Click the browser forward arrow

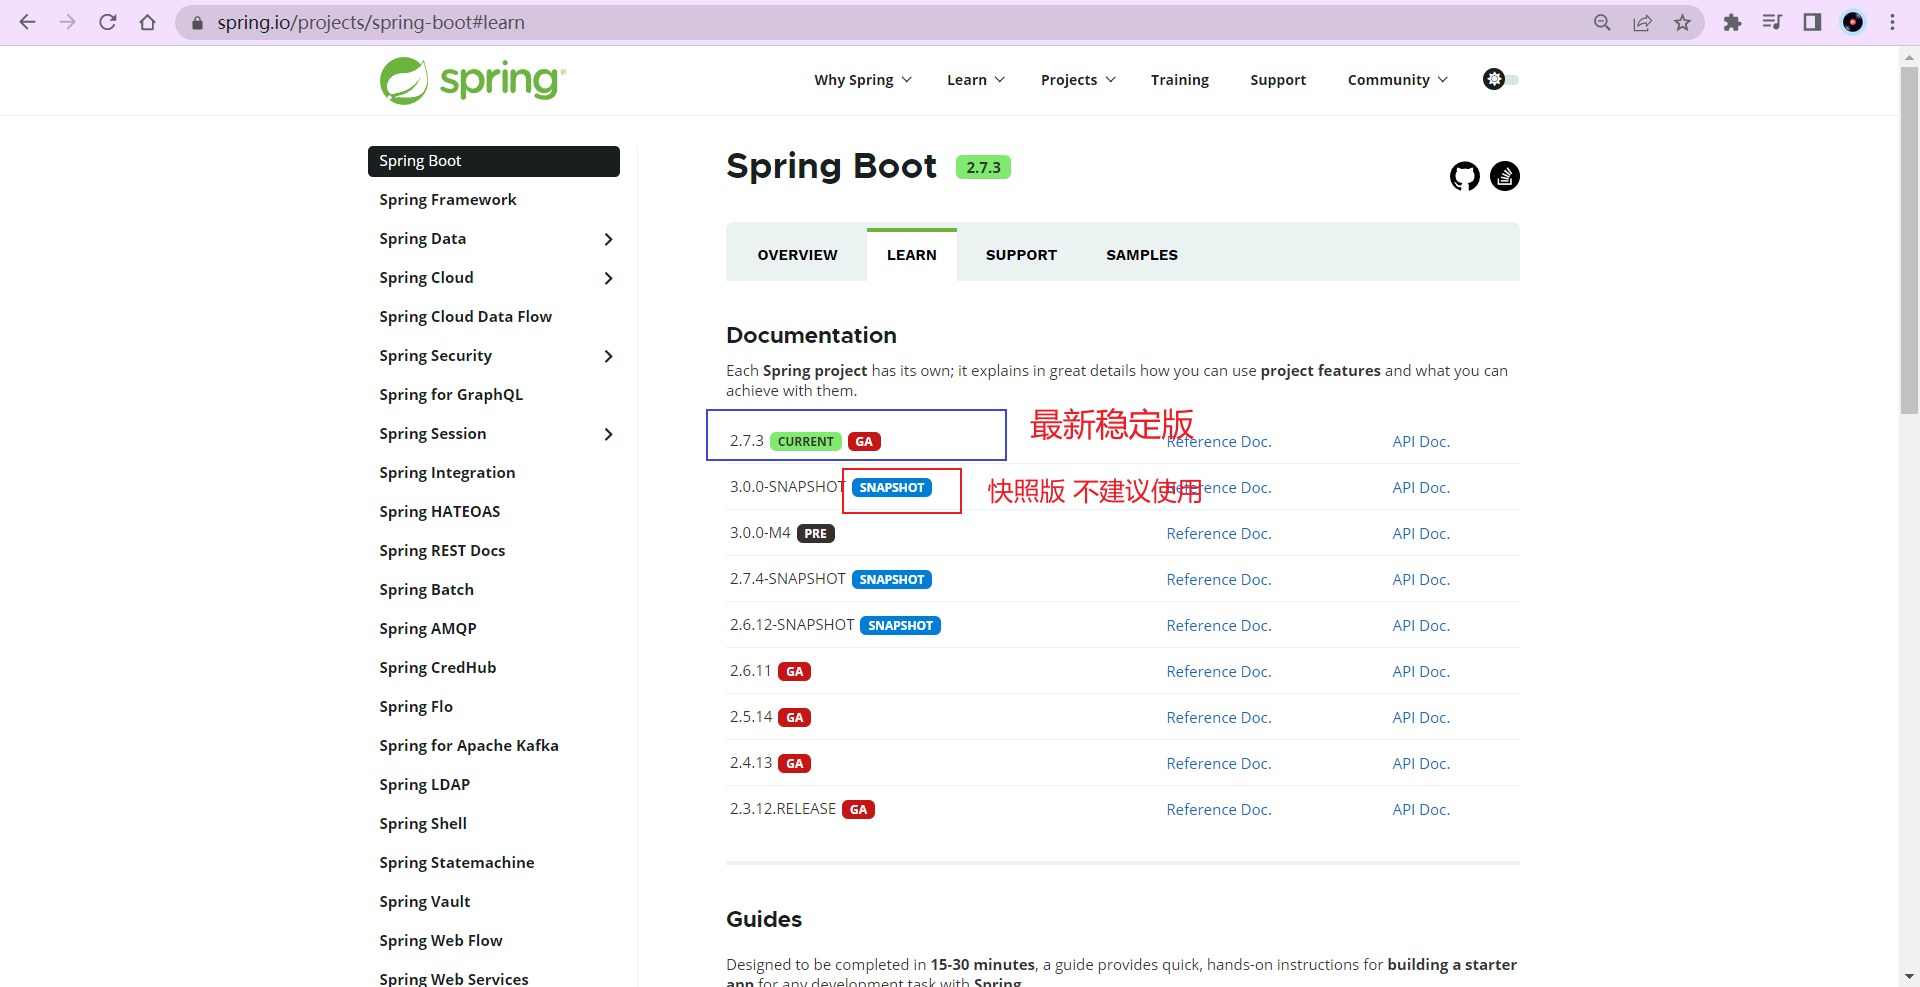coord(68,22)
